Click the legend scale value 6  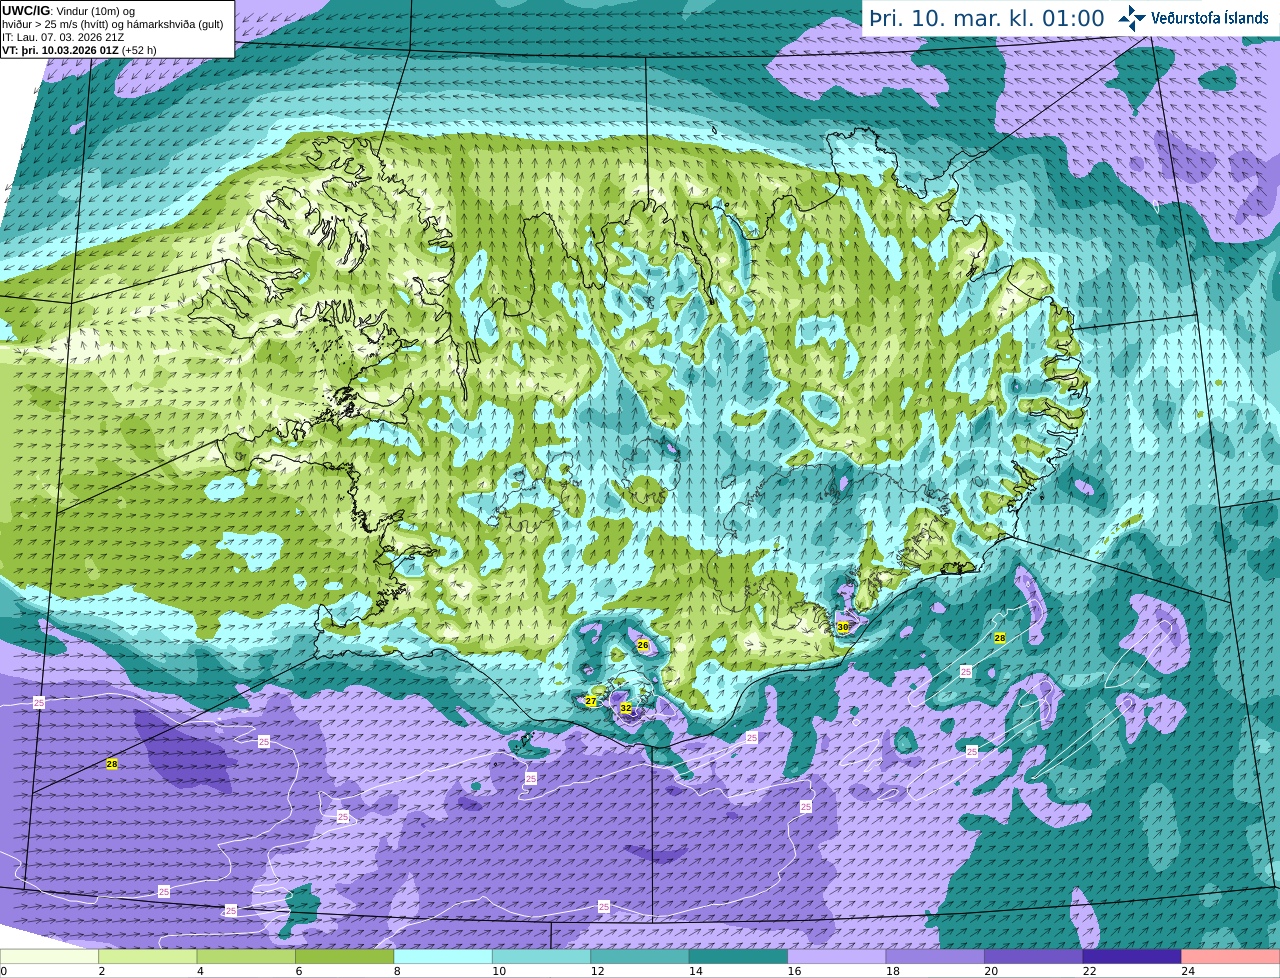click(298, 971)
